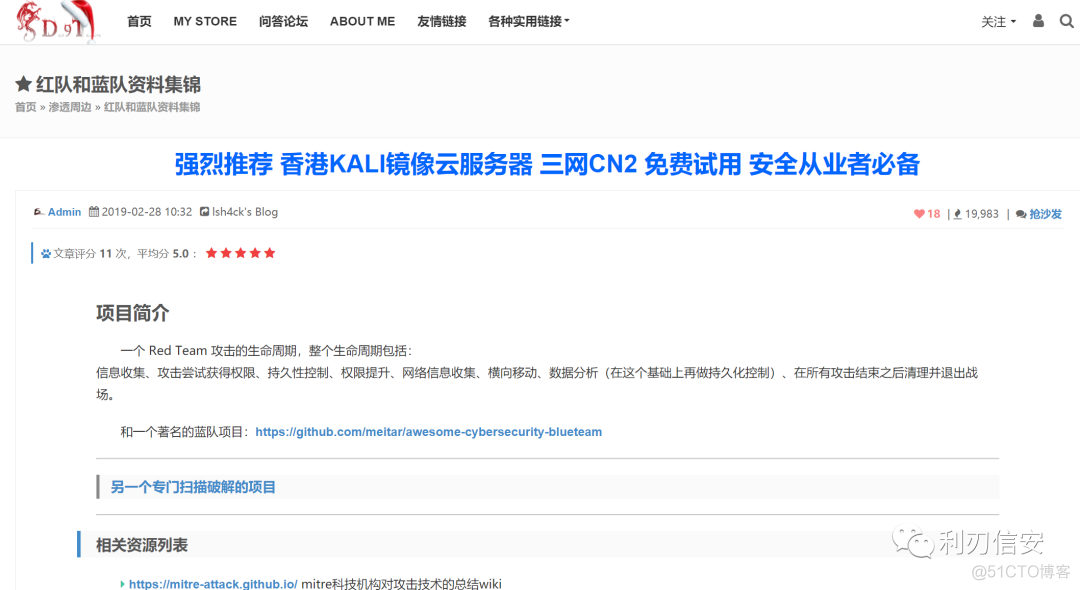
Task: Open the 另一个专门扫描破解的项目 link
Action: click(x=193, y=487)
